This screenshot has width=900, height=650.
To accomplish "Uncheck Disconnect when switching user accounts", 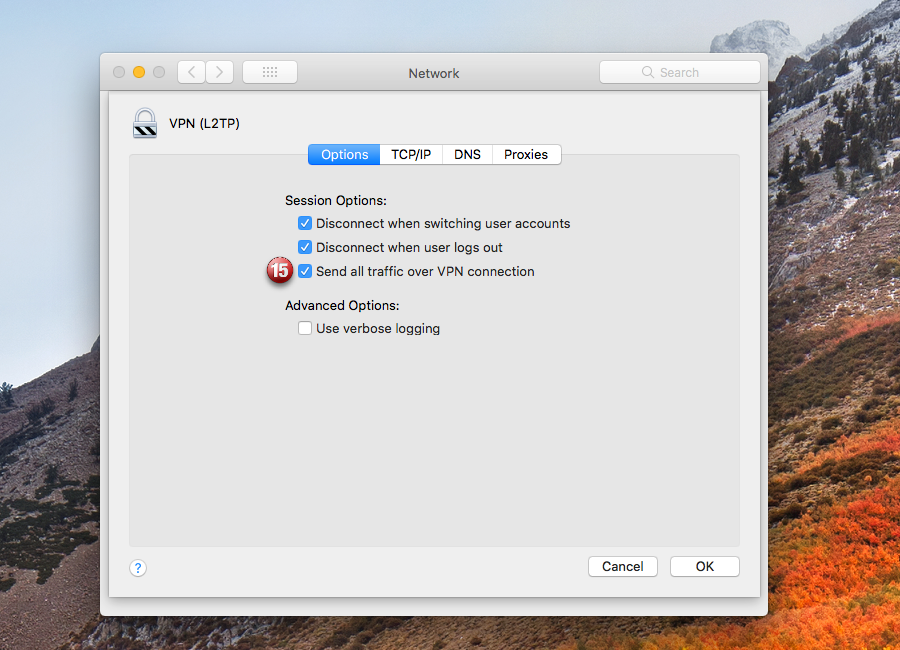I will (x=305, y=223).
